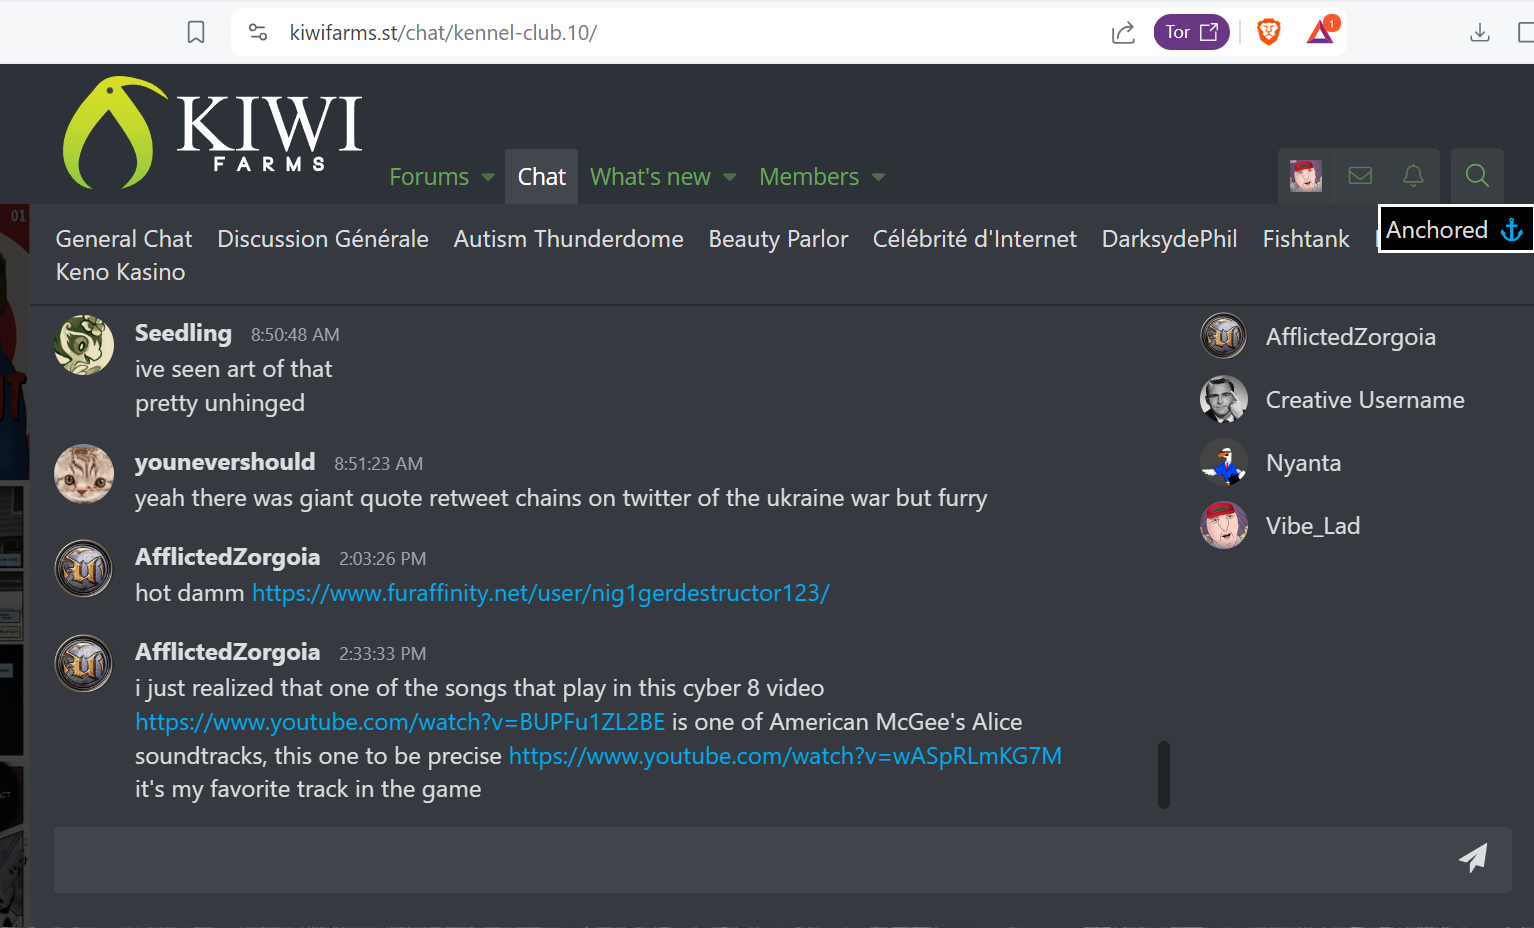Click Nyanta in the user list

click(x=1303, y=463)
